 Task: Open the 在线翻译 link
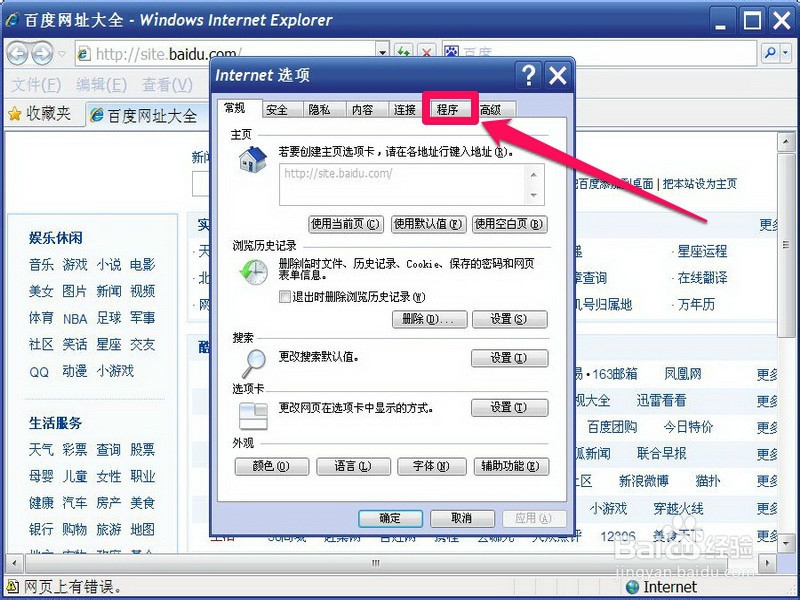click(702, 278)
